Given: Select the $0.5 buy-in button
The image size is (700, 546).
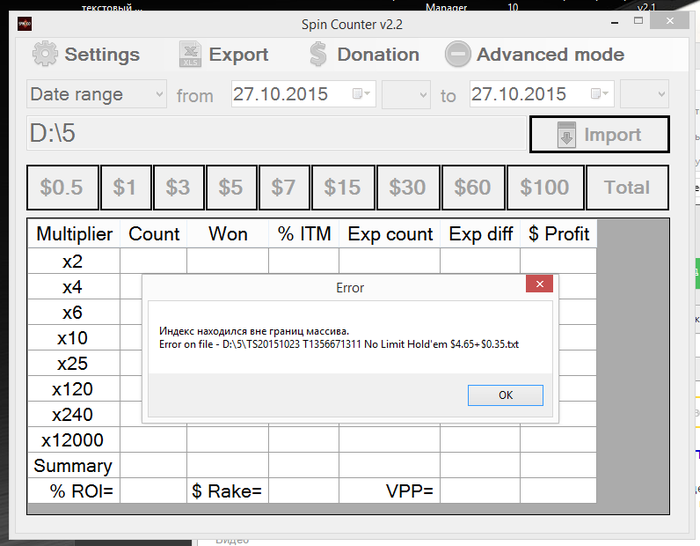Looking at the screenshot, I should point(62,188).
